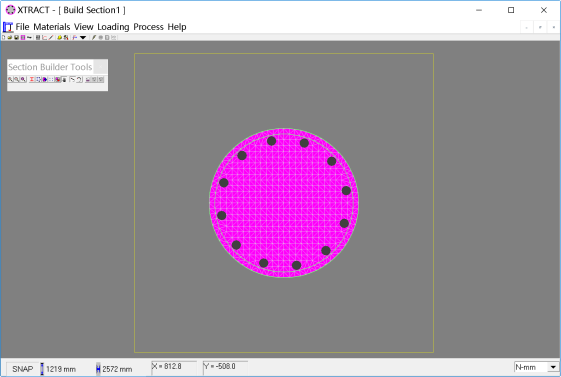Image resolution: width=561 pixels, height=377 pixels.
Task: Open the black triangle dropdown in main toolbar
Action: [83, 38]
